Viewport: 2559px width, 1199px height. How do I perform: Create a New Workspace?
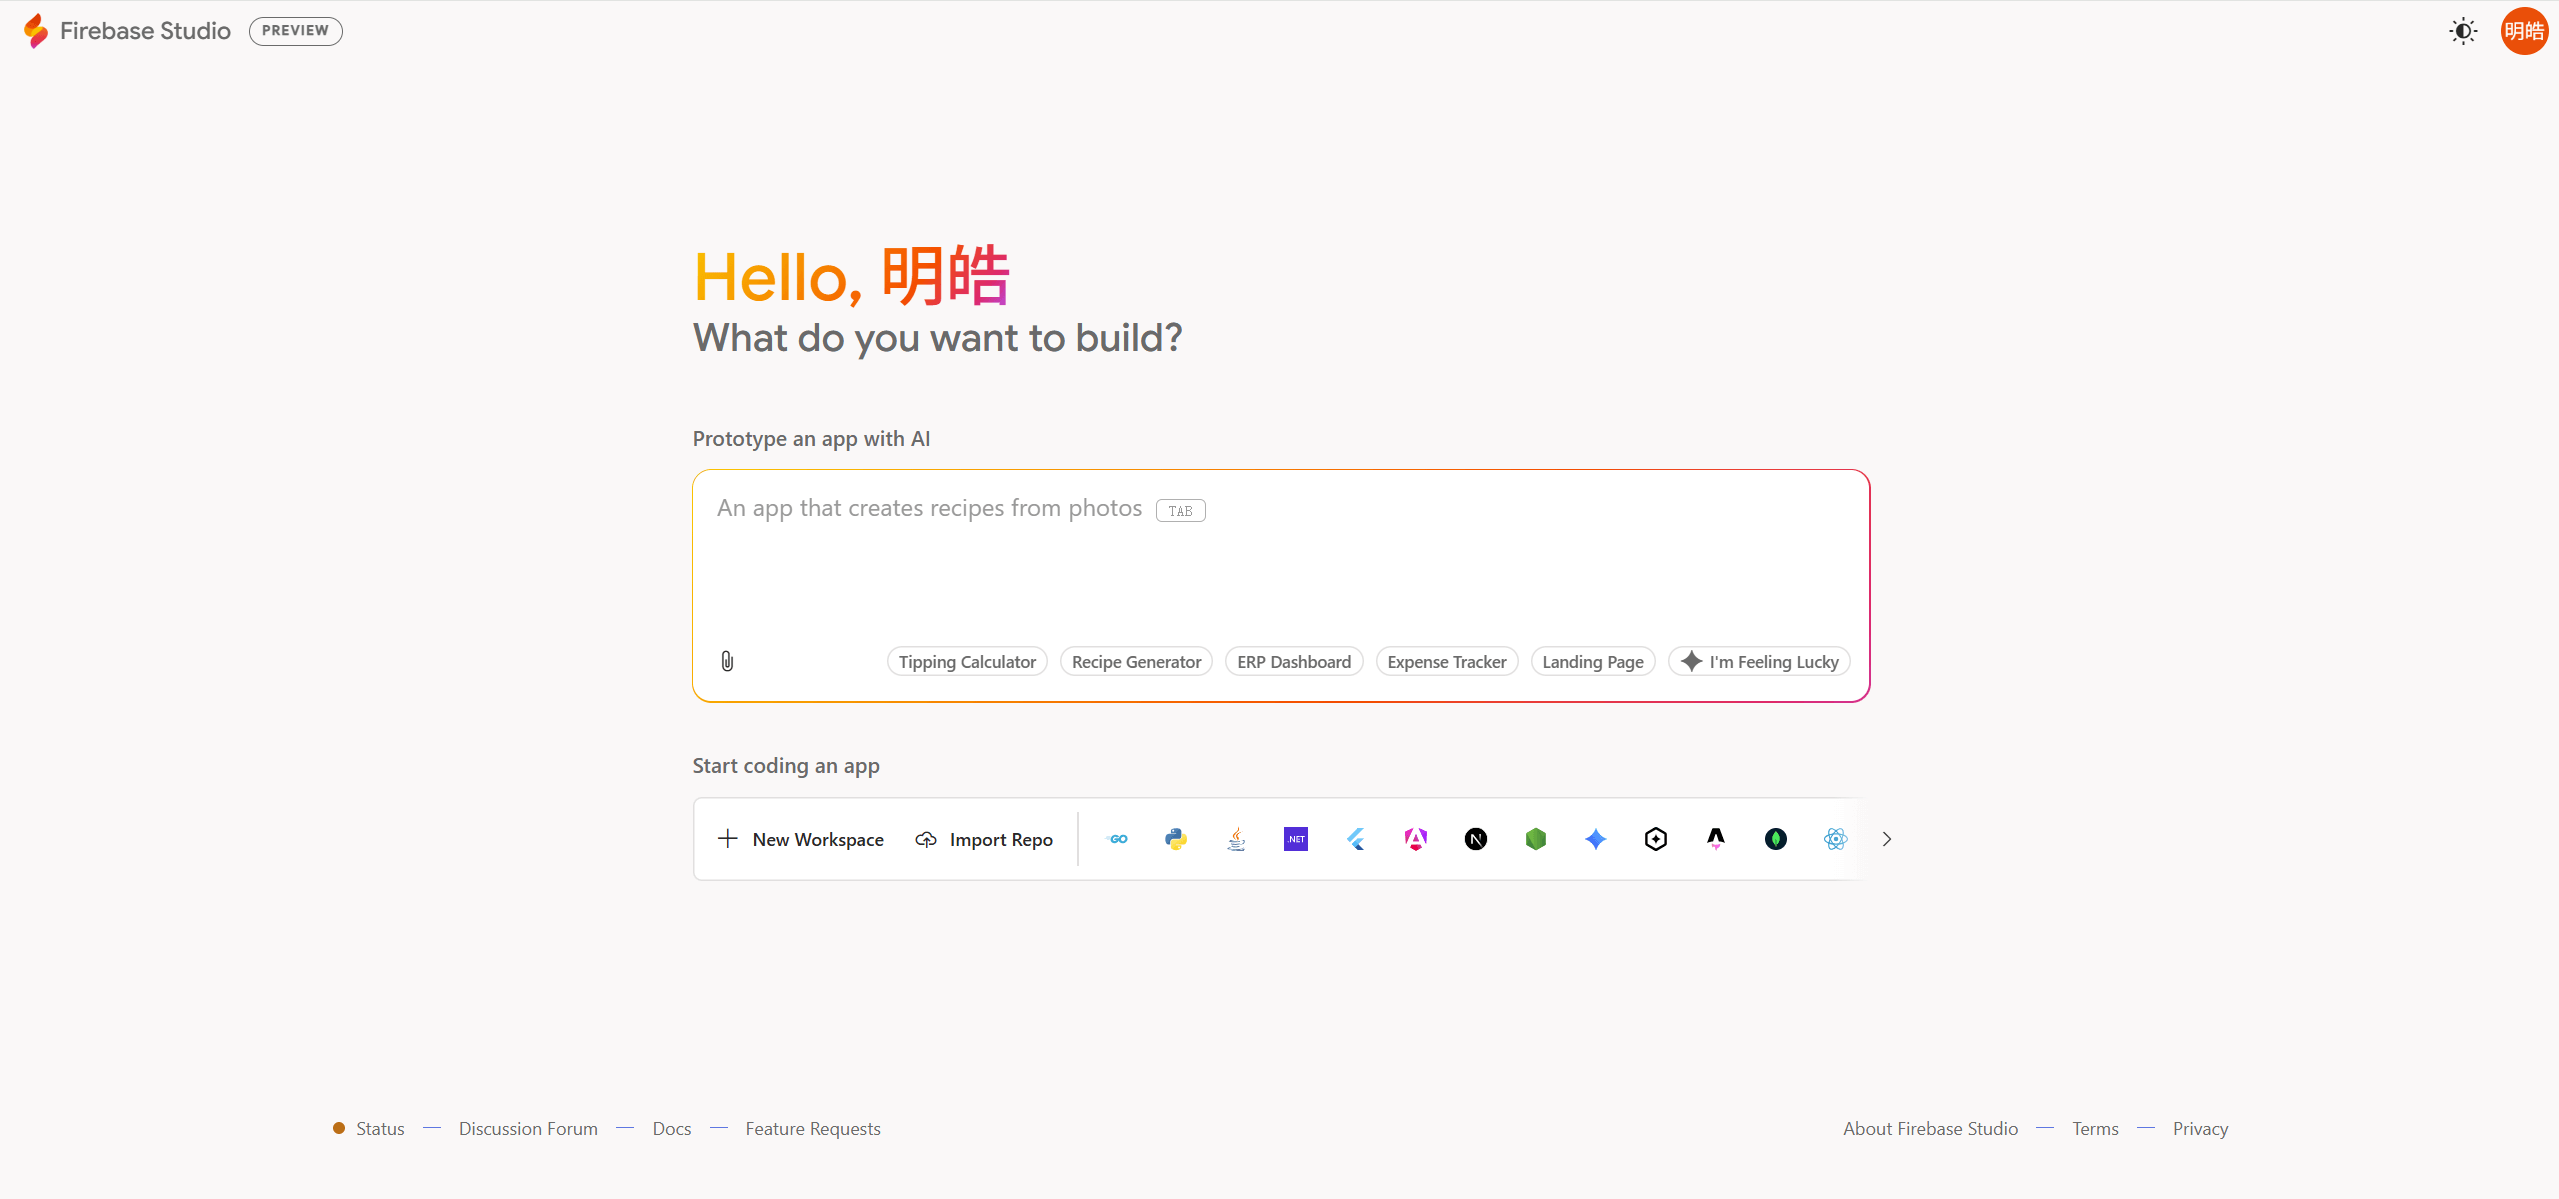coord(800,839)
